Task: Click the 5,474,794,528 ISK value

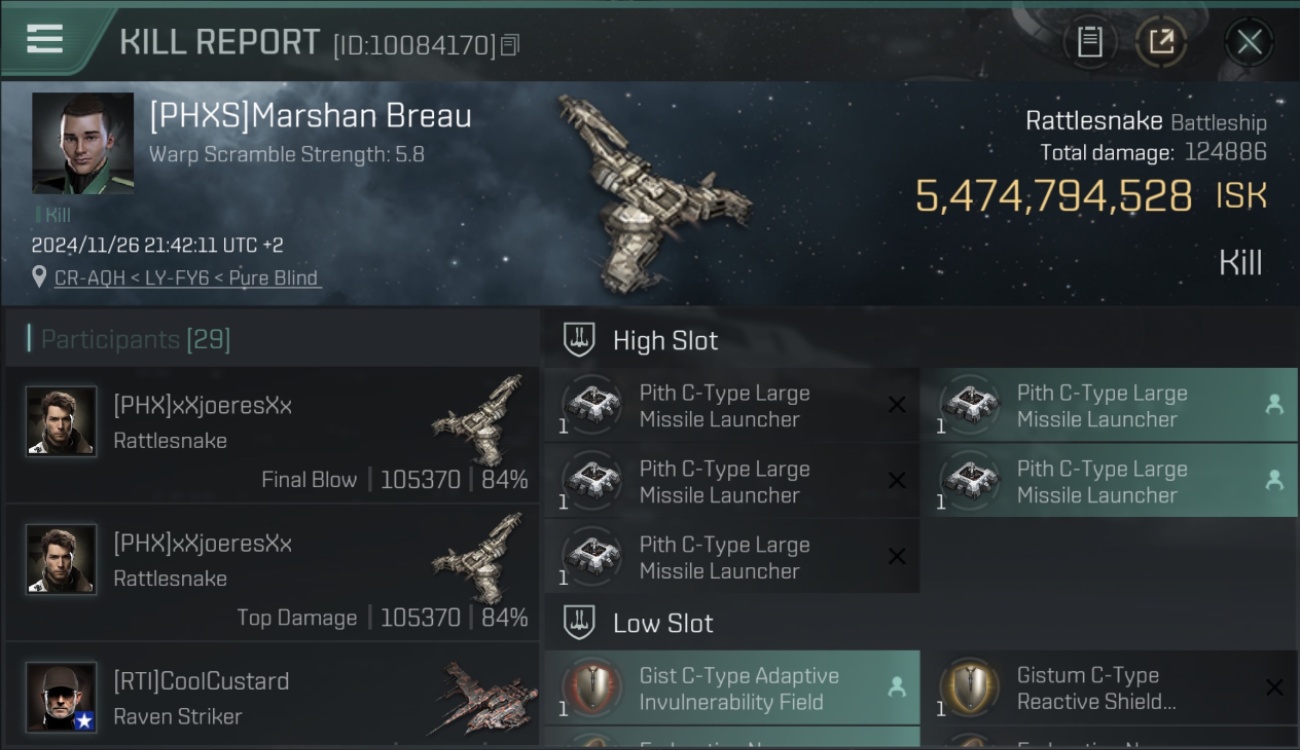Action: [1091, 196]
